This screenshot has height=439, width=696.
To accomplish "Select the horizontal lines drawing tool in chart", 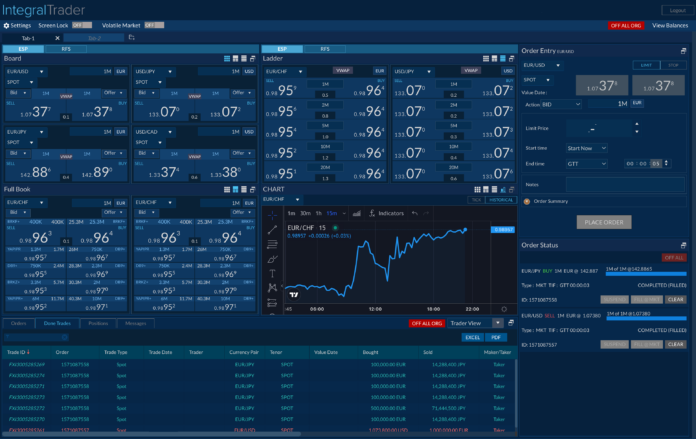I will coord(272,244).
